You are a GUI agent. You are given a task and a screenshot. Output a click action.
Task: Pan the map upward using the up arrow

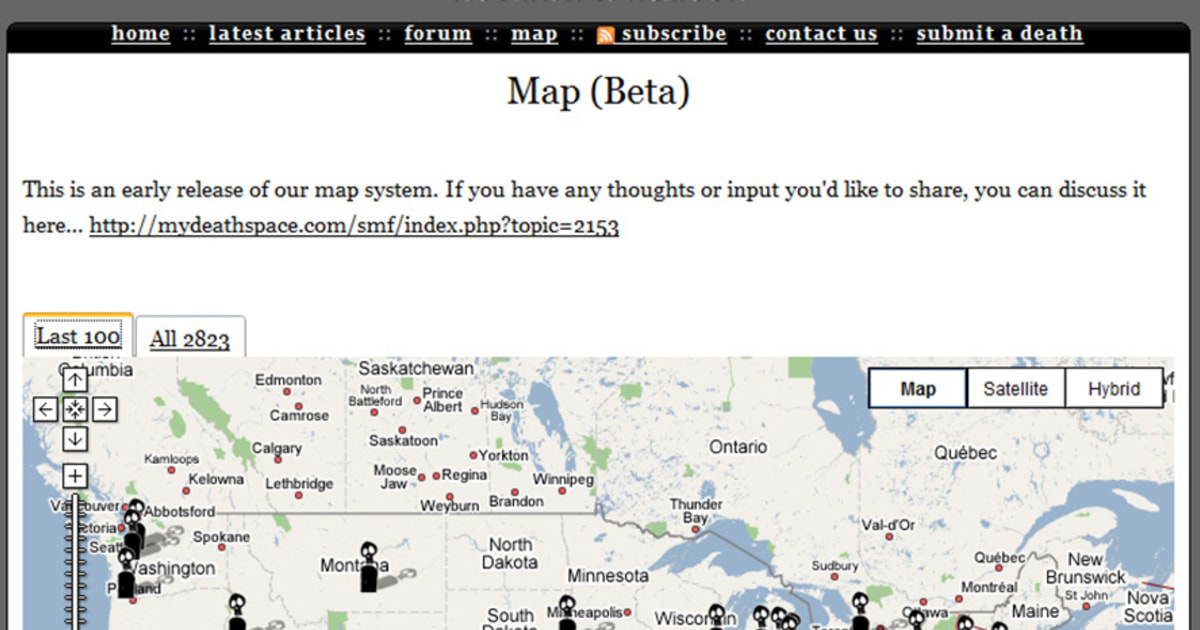tap(74, 379)
